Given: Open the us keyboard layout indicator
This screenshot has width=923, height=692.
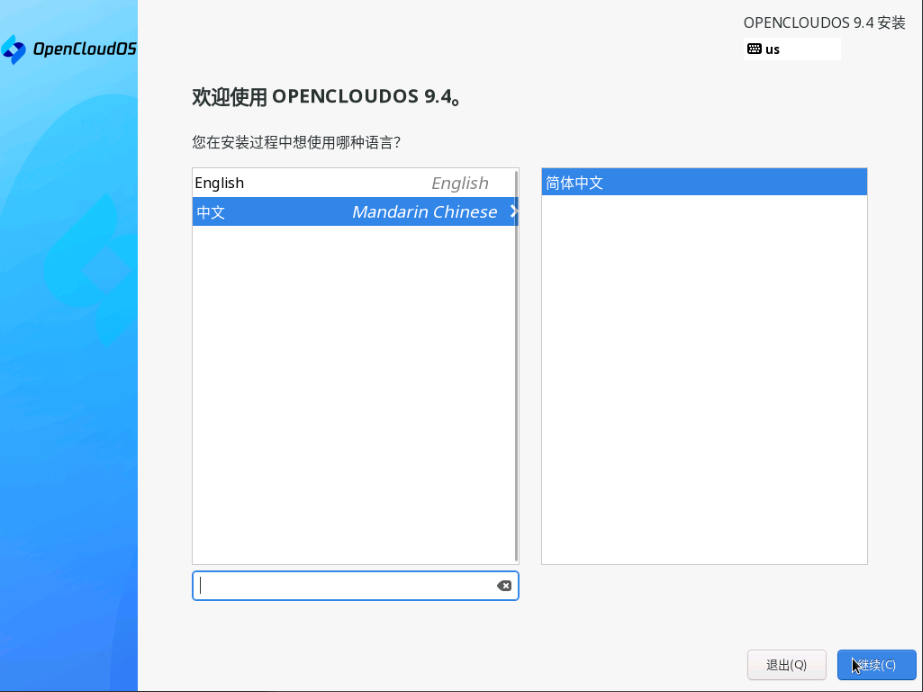Looking at the screenshot, I should pos(792,49).
